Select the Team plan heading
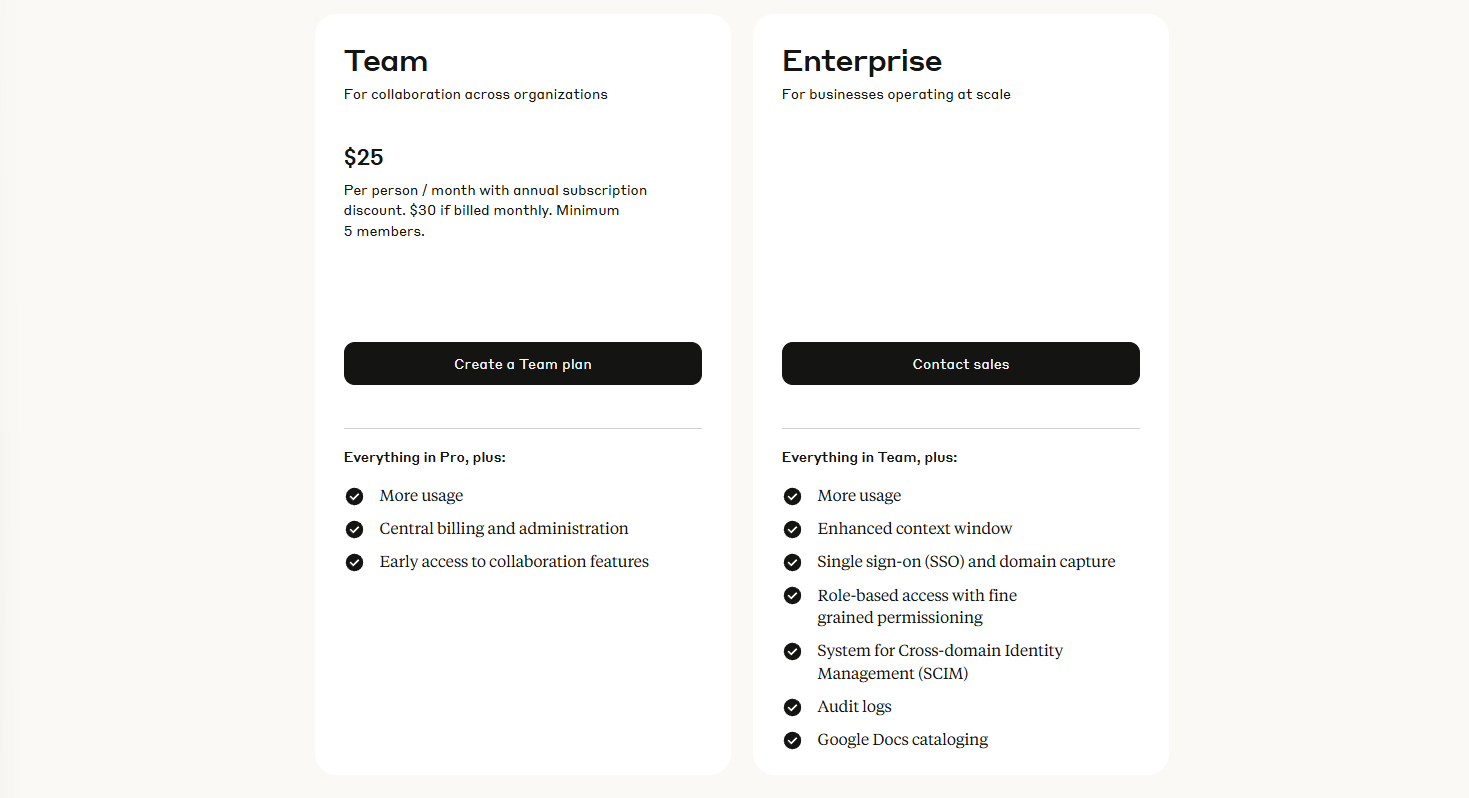 click(x=386, y=61)
